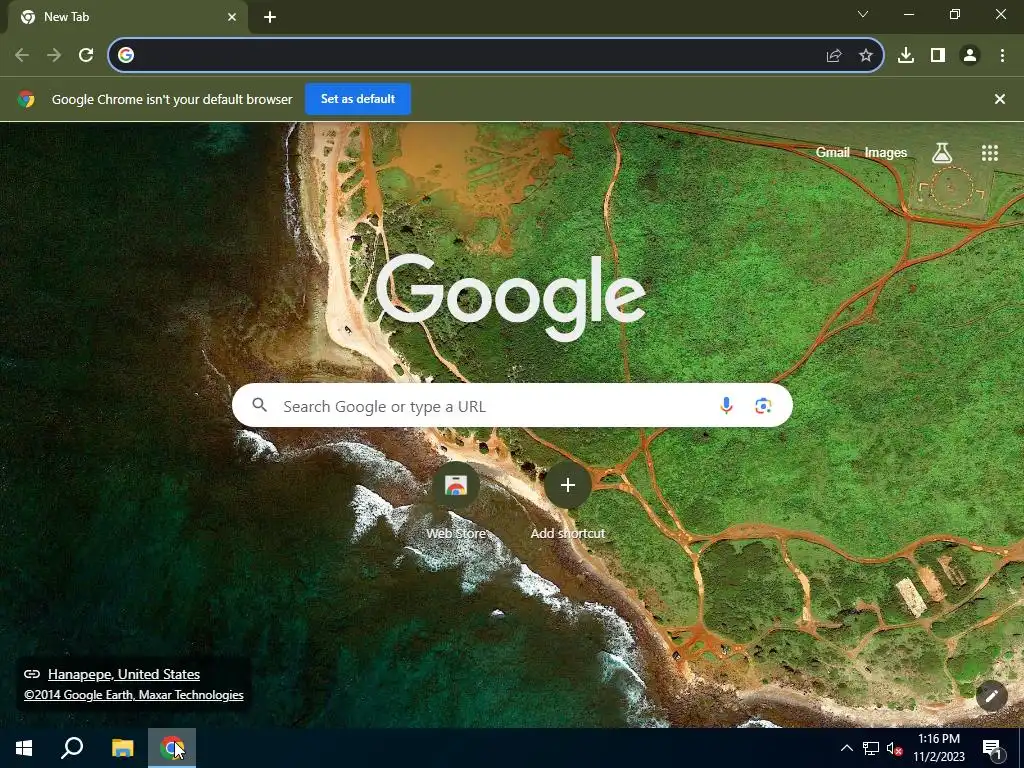The width and height of the screenshot is (1024, 768).
Task: Open Windows taskbar search
Action: [72, 748]
